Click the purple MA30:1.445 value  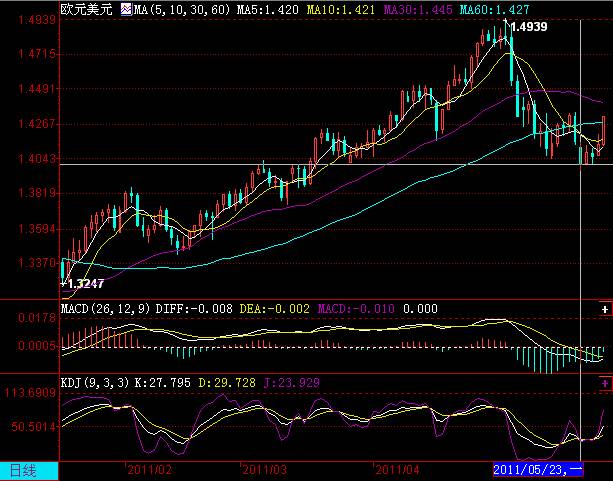pos(418,9)
